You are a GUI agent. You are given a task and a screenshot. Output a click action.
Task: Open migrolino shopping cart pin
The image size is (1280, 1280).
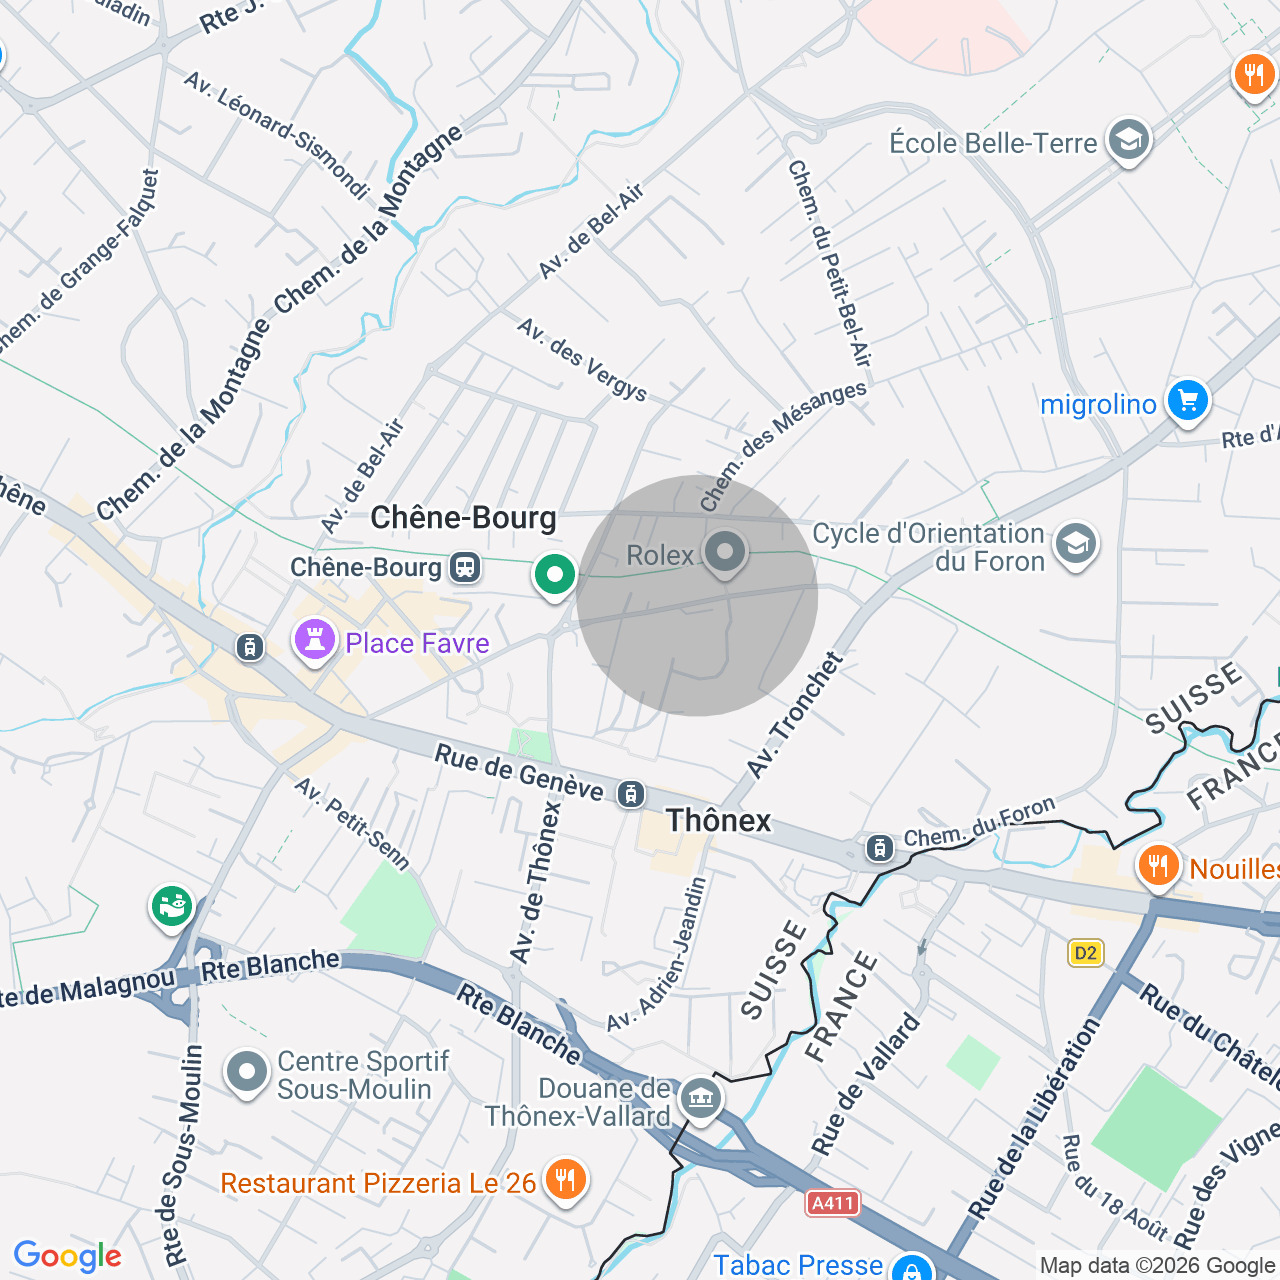click(1187, 402)
